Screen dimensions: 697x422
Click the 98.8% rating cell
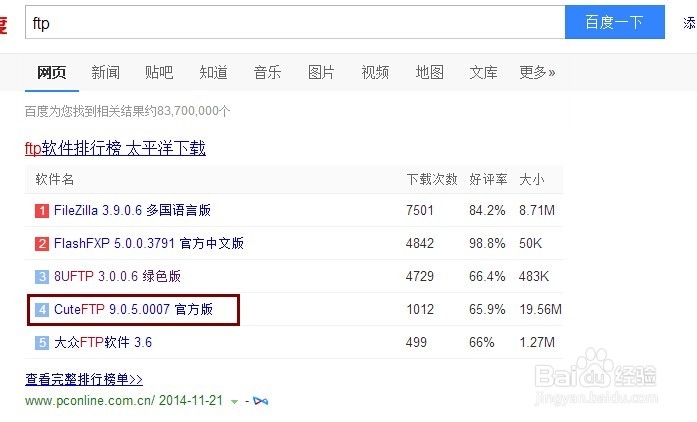487,243
